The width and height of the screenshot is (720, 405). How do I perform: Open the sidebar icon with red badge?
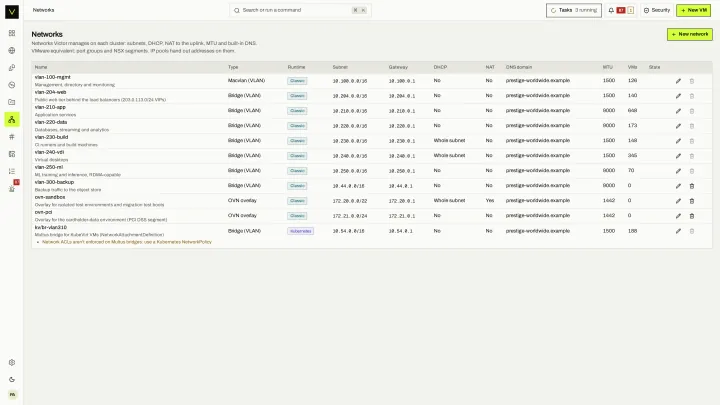point(12,188)
